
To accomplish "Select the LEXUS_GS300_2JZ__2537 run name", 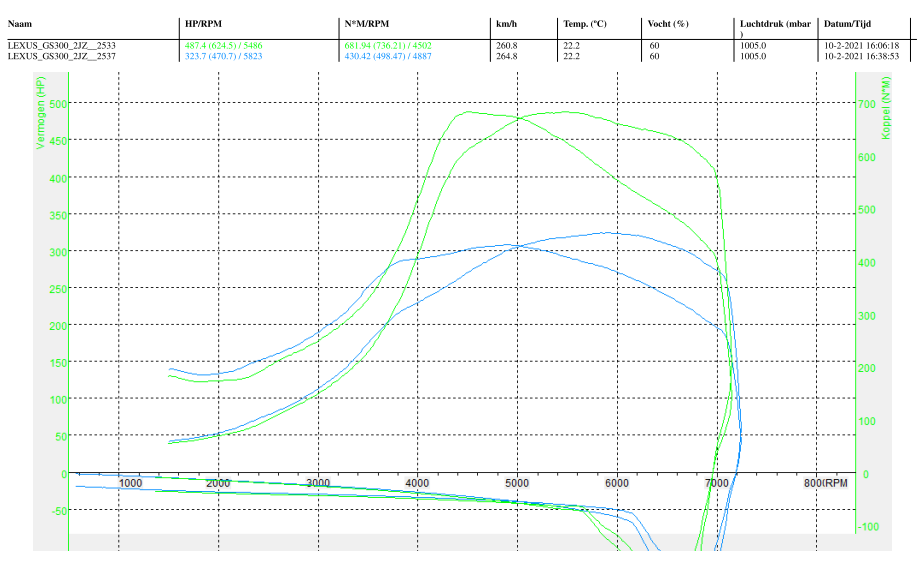I will [61, 57].
